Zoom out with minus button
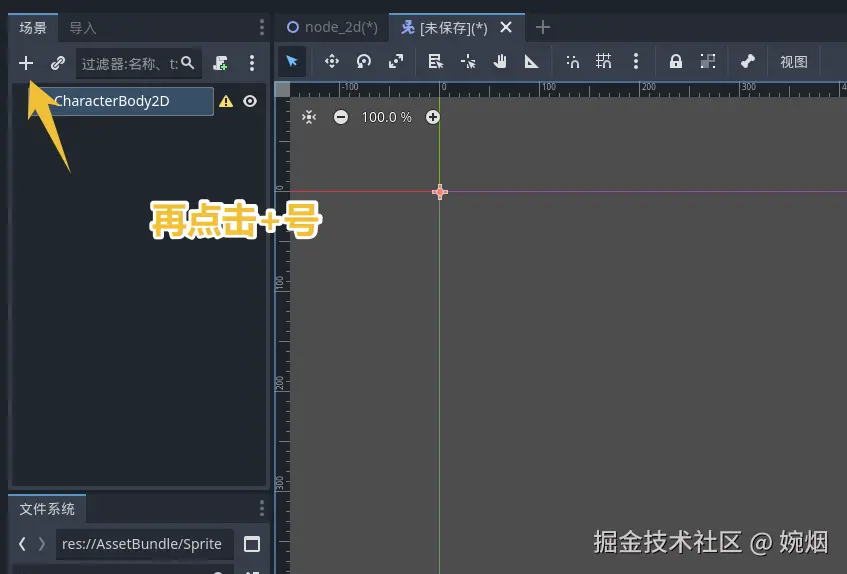847x574 pixels. [x=341, y=117]
